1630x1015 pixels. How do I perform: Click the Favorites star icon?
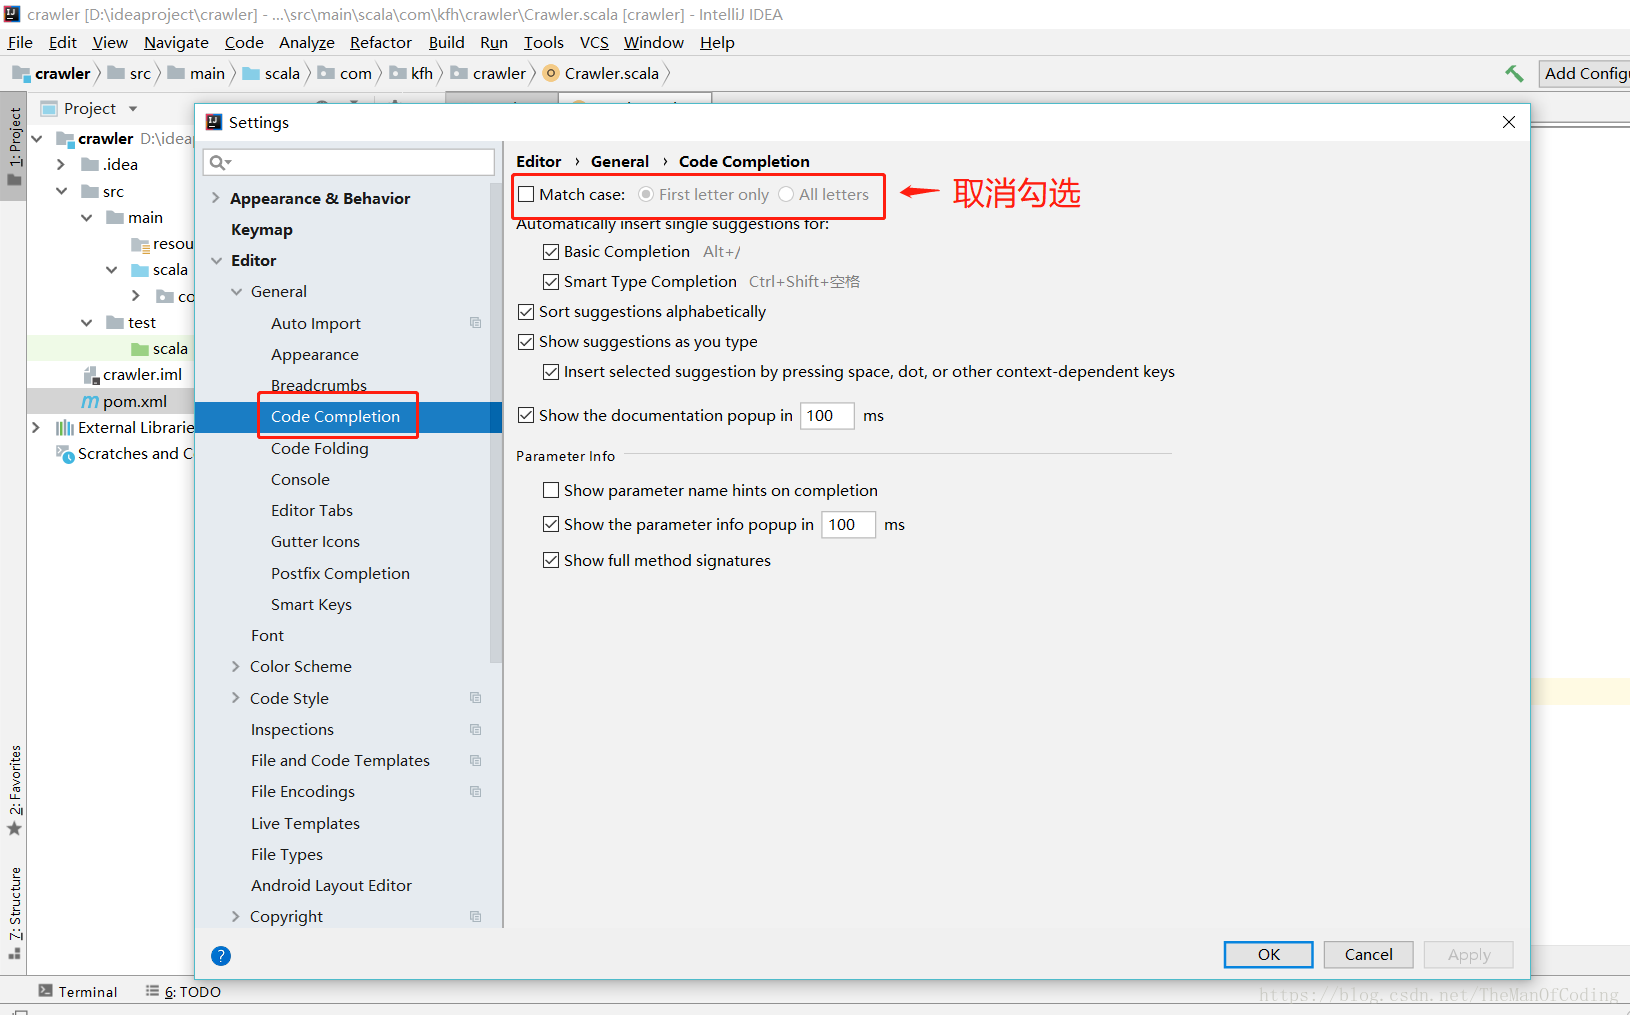pyautogui.click(x=14, y=829)
